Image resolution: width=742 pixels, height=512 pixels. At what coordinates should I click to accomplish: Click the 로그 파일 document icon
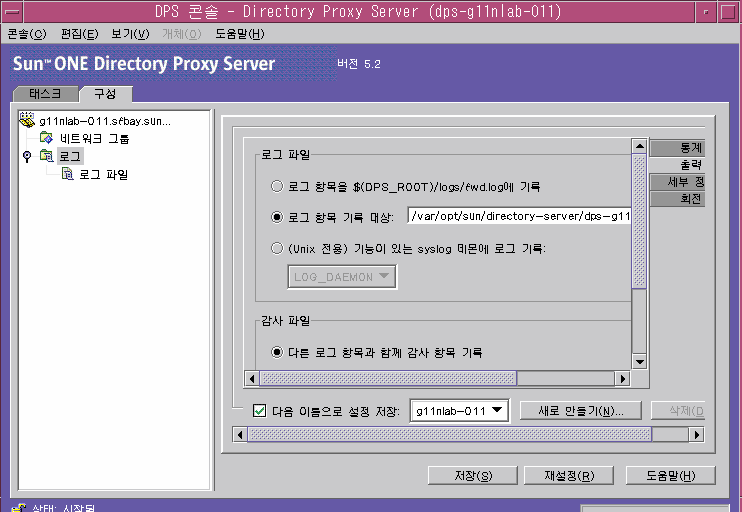(68, 174)
